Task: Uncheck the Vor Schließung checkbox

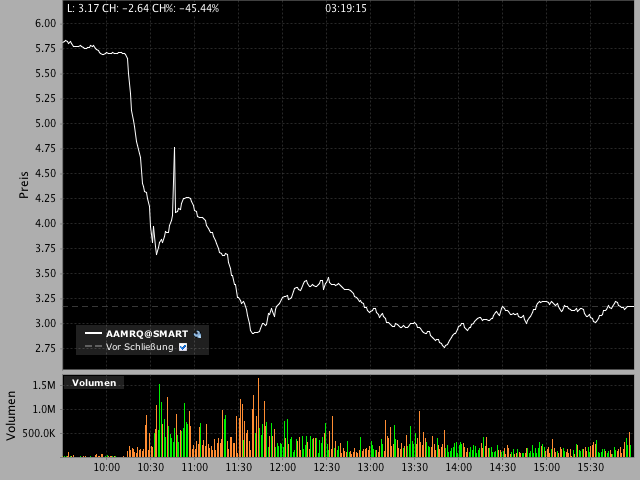Action: click(x=183, y=347)
